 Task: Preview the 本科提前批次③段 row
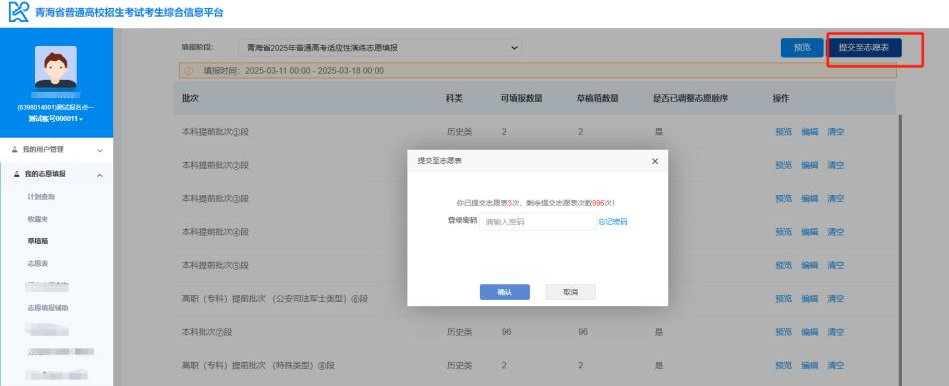pos(783,198)
